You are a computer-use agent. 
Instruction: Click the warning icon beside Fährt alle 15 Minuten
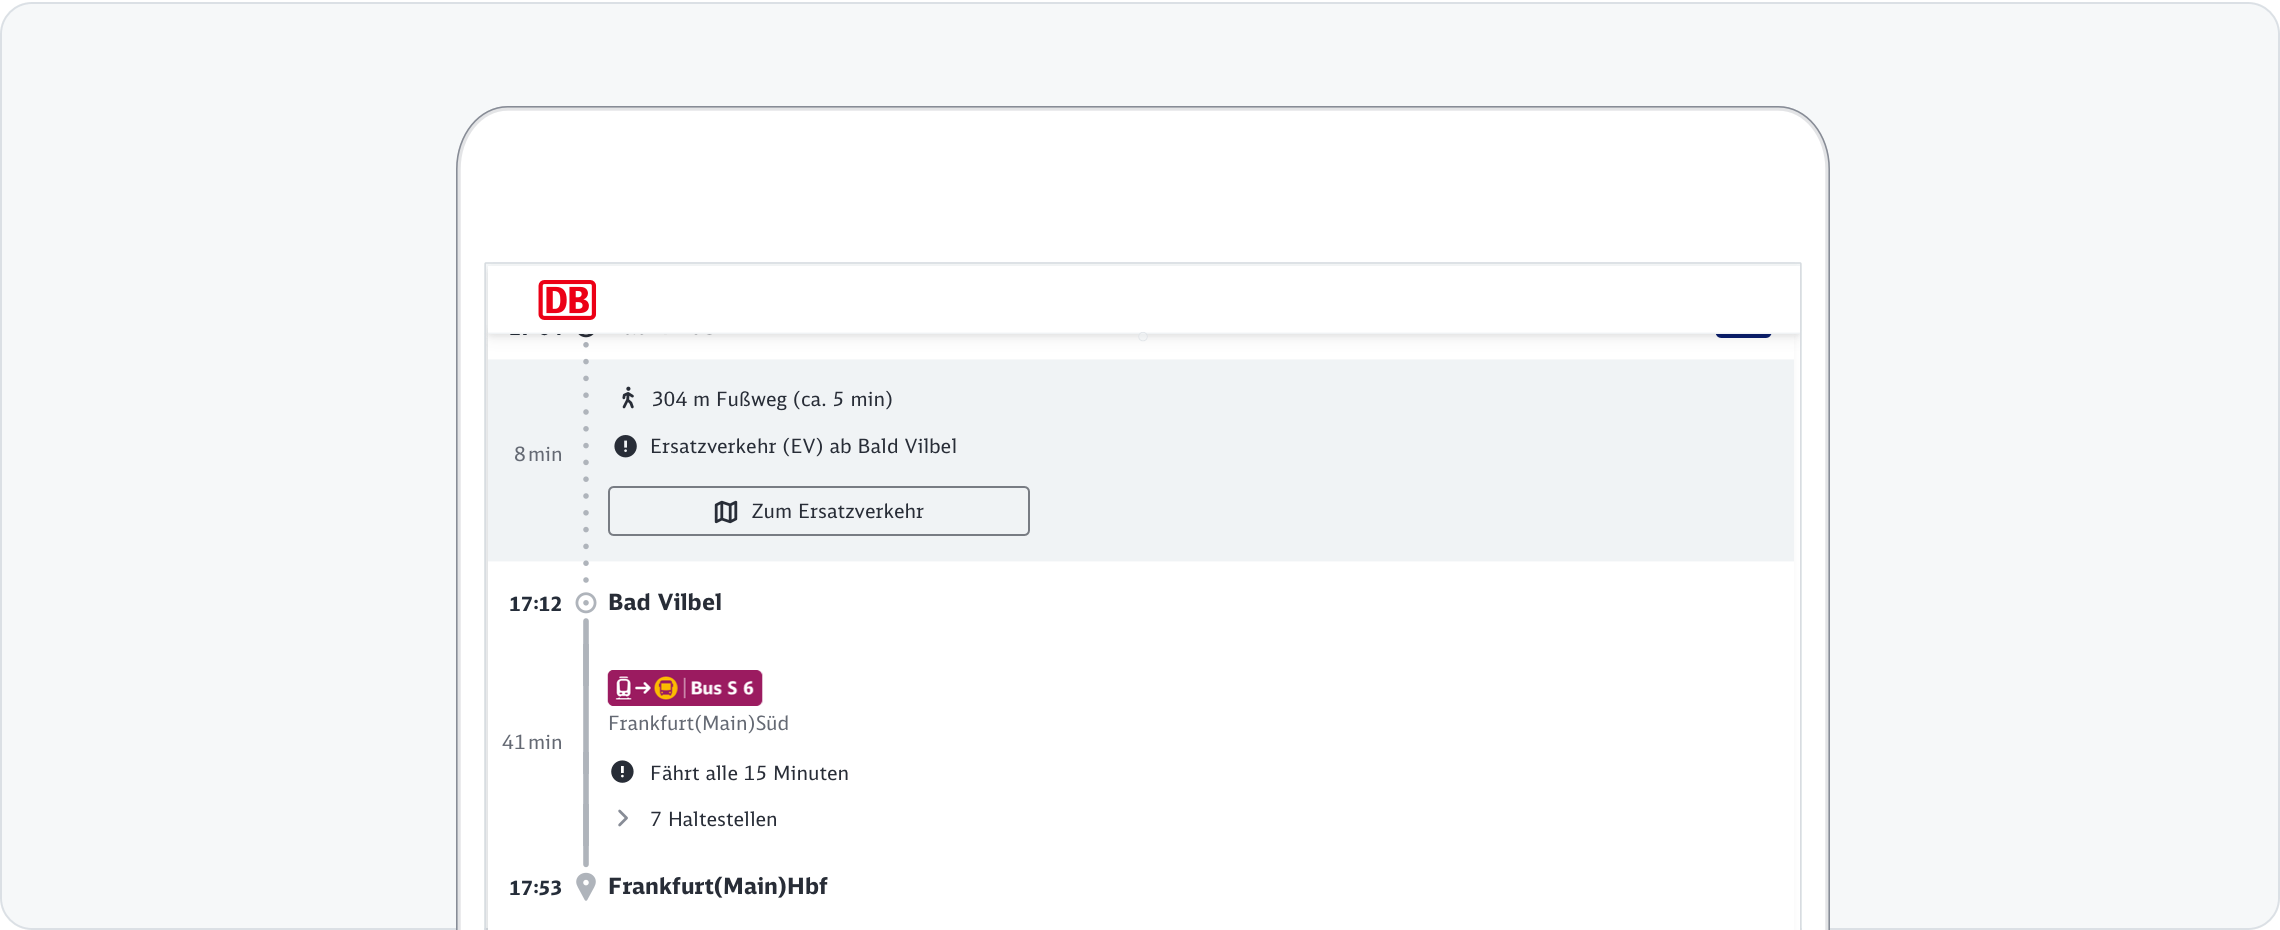point(622,772)
